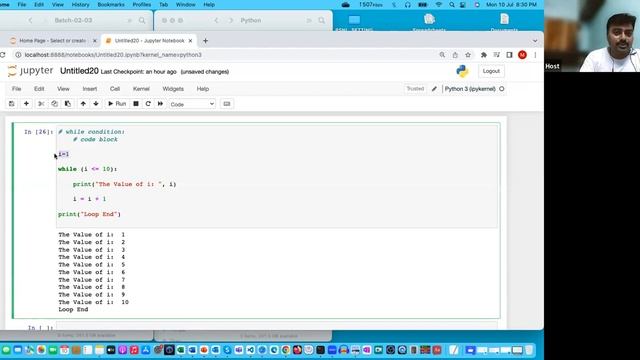This screenshot has width=640, height=360.
Task: Click the while (i <= 10): code line
Action: [x=87, y=169]
